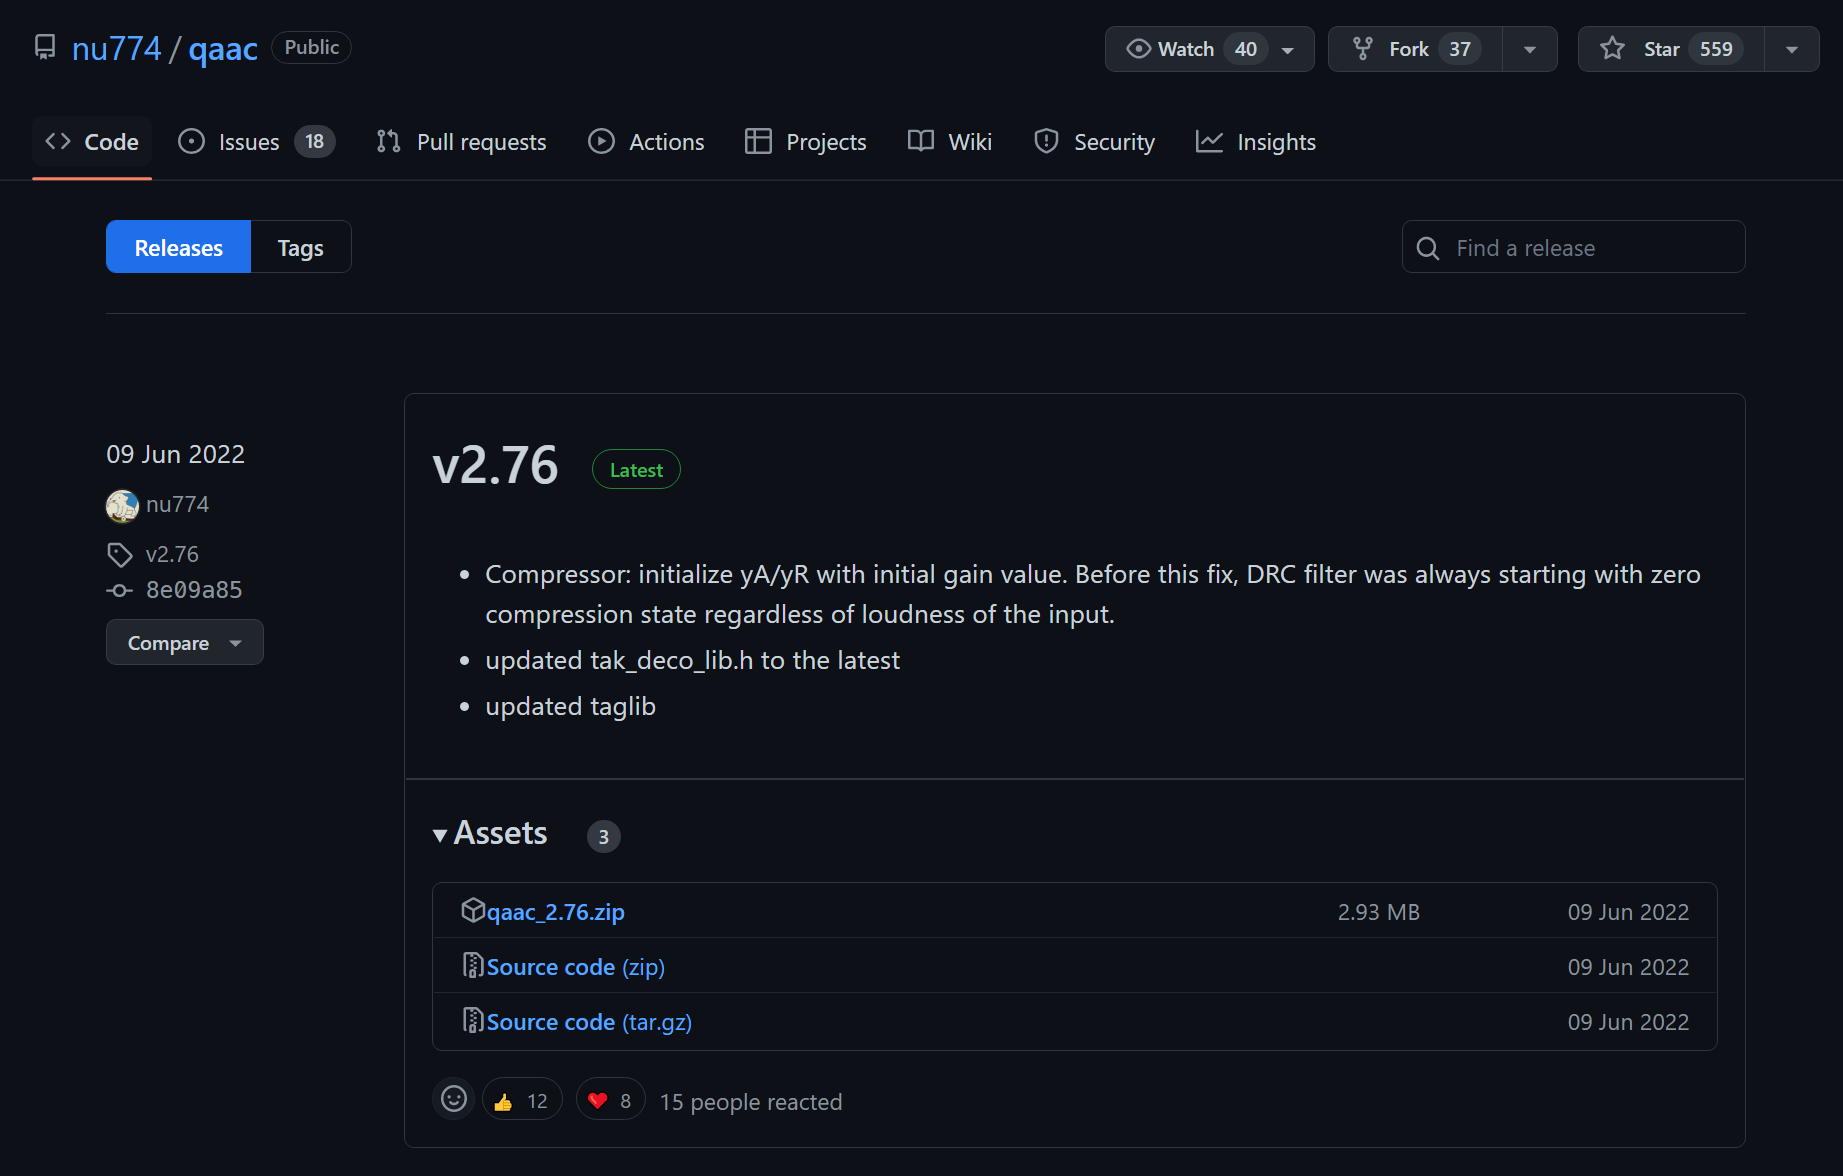Open the Projects tab
This screenshot has height=1176, width=1843.
(x=806, y=142)
